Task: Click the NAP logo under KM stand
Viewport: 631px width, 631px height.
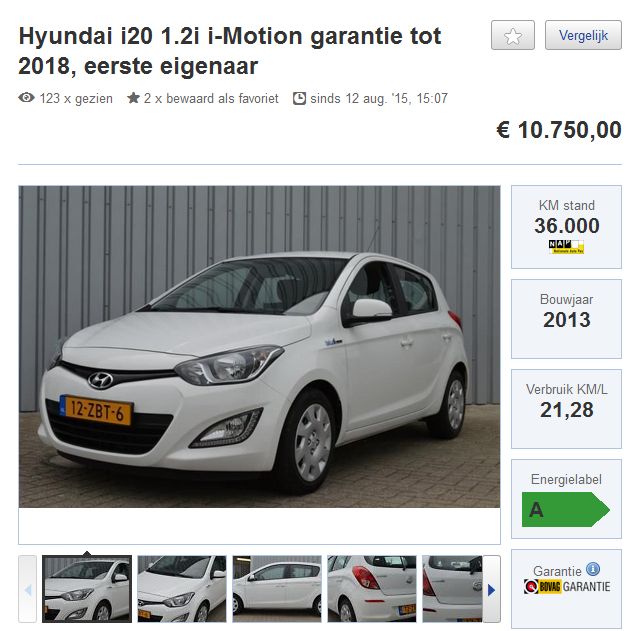Action: 566,246
